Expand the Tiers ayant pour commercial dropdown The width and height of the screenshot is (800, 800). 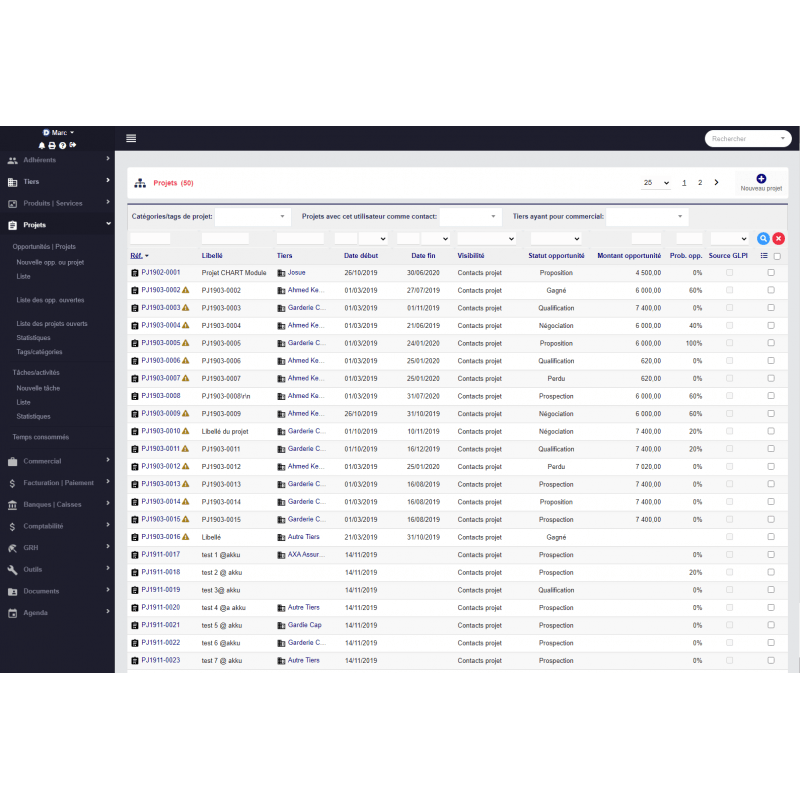[x=647, y=216]
